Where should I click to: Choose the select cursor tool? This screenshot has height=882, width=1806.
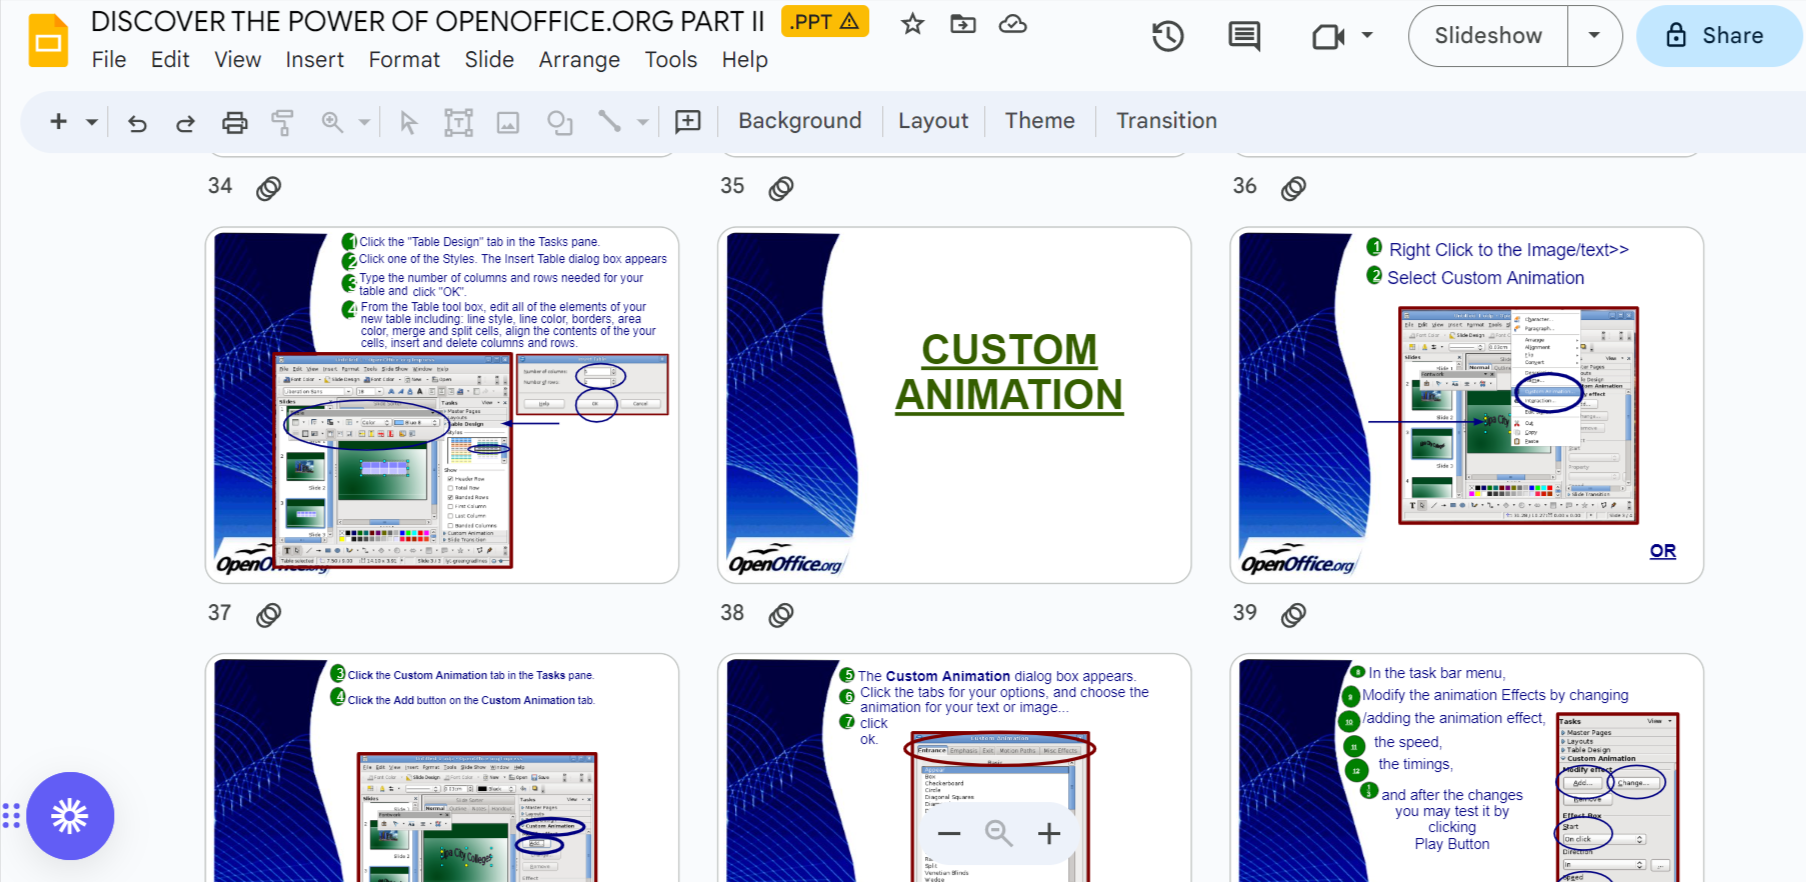(408, 122)
